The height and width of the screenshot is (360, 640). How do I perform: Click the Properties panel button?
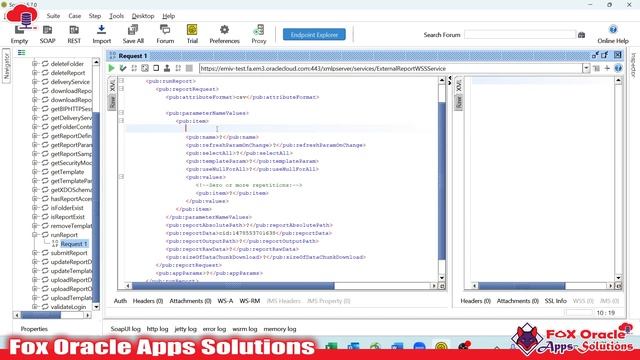34,329
